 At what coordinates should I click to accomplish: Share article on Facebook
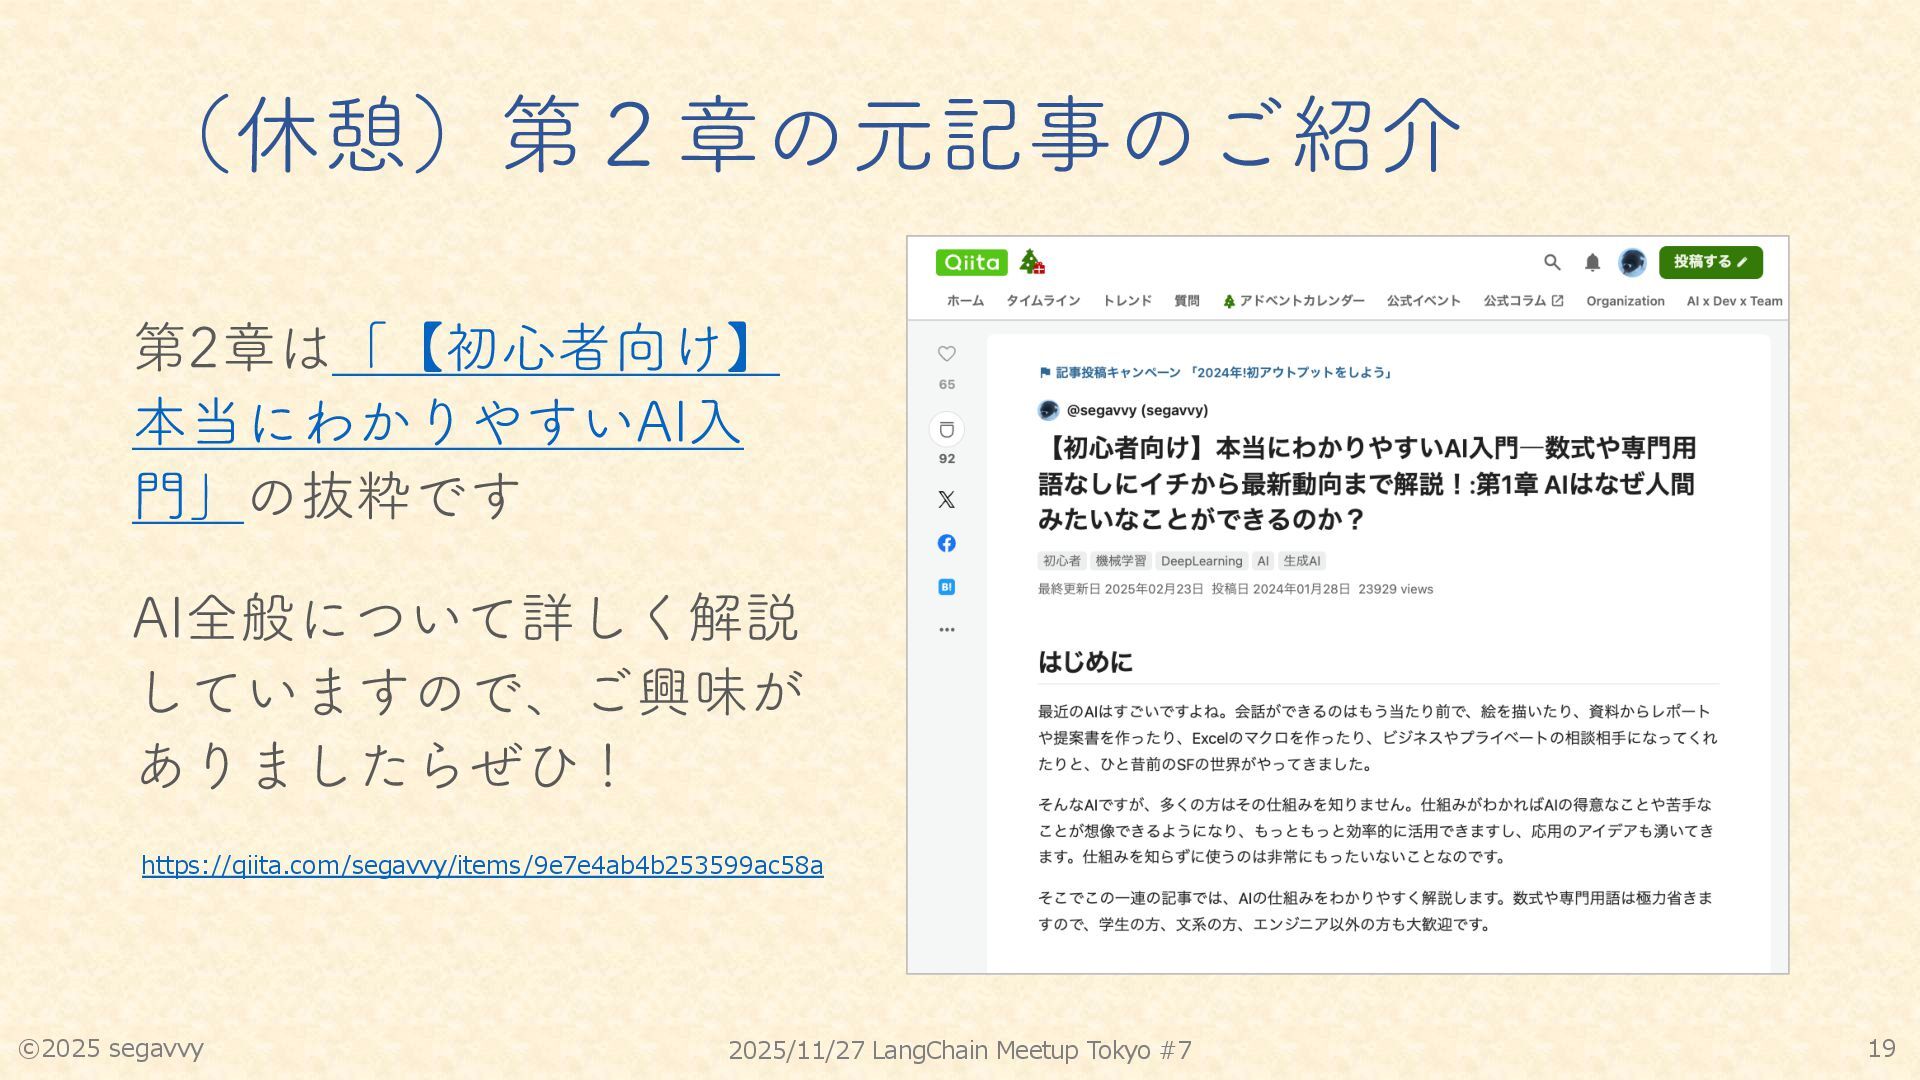click(x=946, y=543)
